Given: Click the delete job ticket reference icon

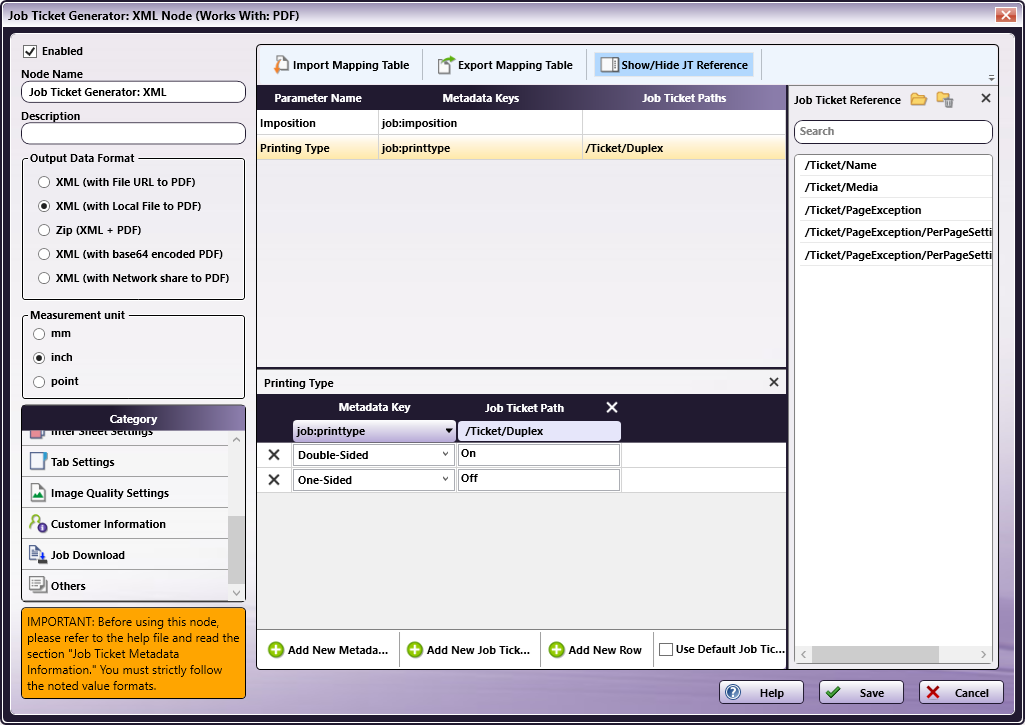Looking at the screenshot, I should click(x=945, y=99).
